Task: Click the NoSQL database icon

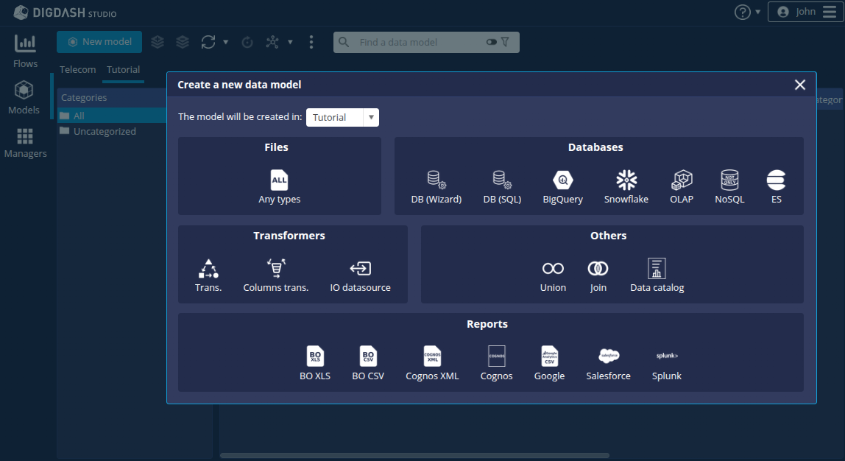Action: pos(730,186)
